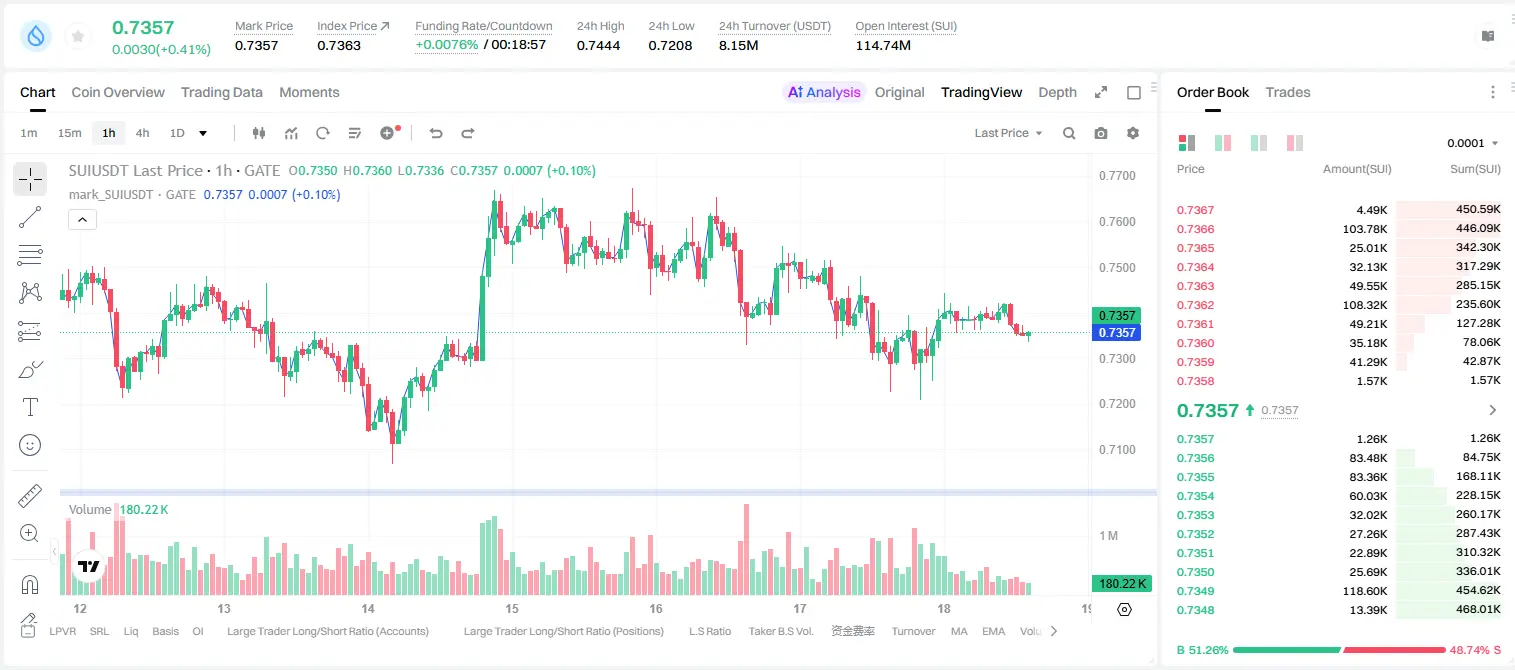The width and height of the screenshot is (1515, 670).
Task: Click the AI Analysis button
Action: pos(824,92)
